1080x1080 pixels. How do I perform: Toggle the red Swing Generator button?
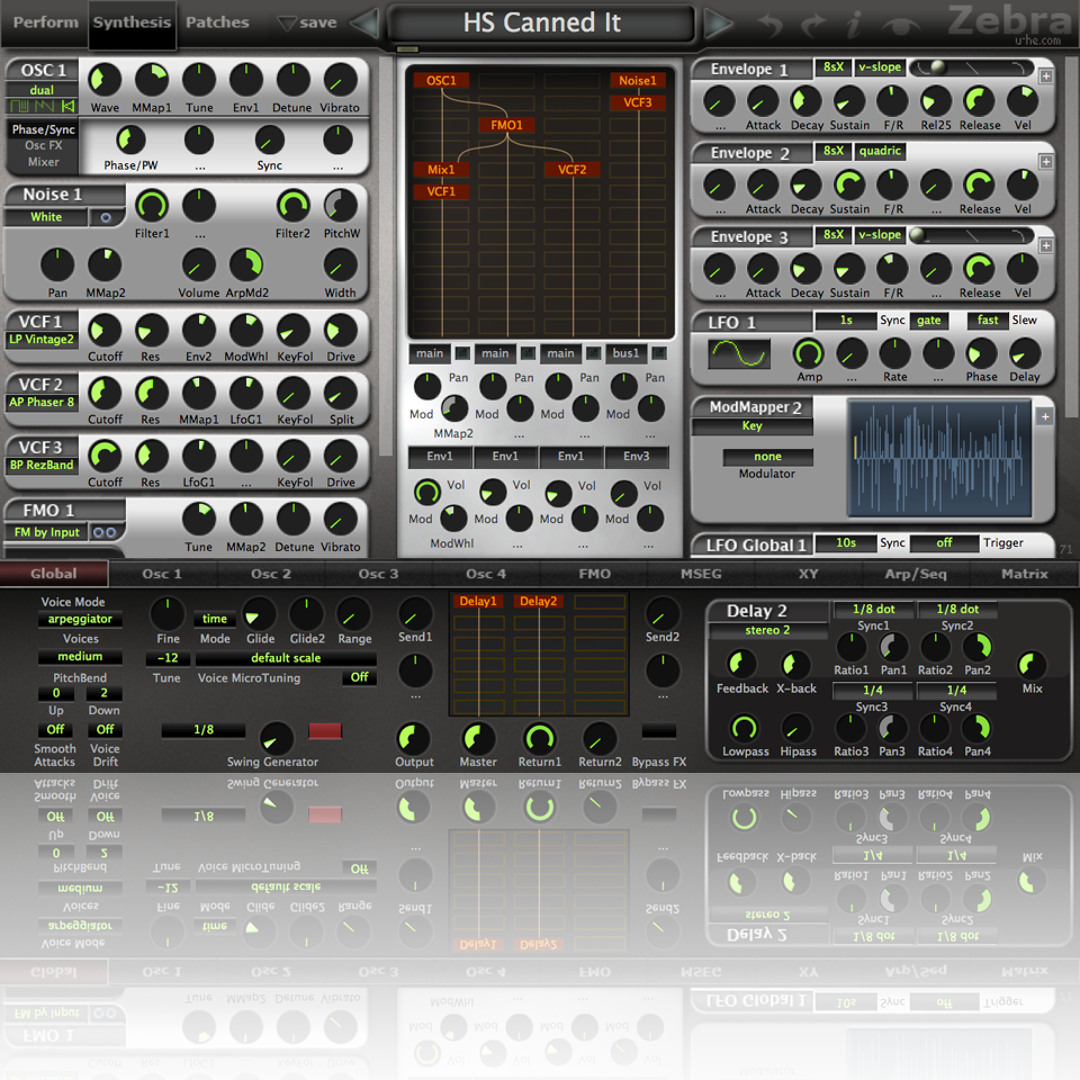[325, 731]
